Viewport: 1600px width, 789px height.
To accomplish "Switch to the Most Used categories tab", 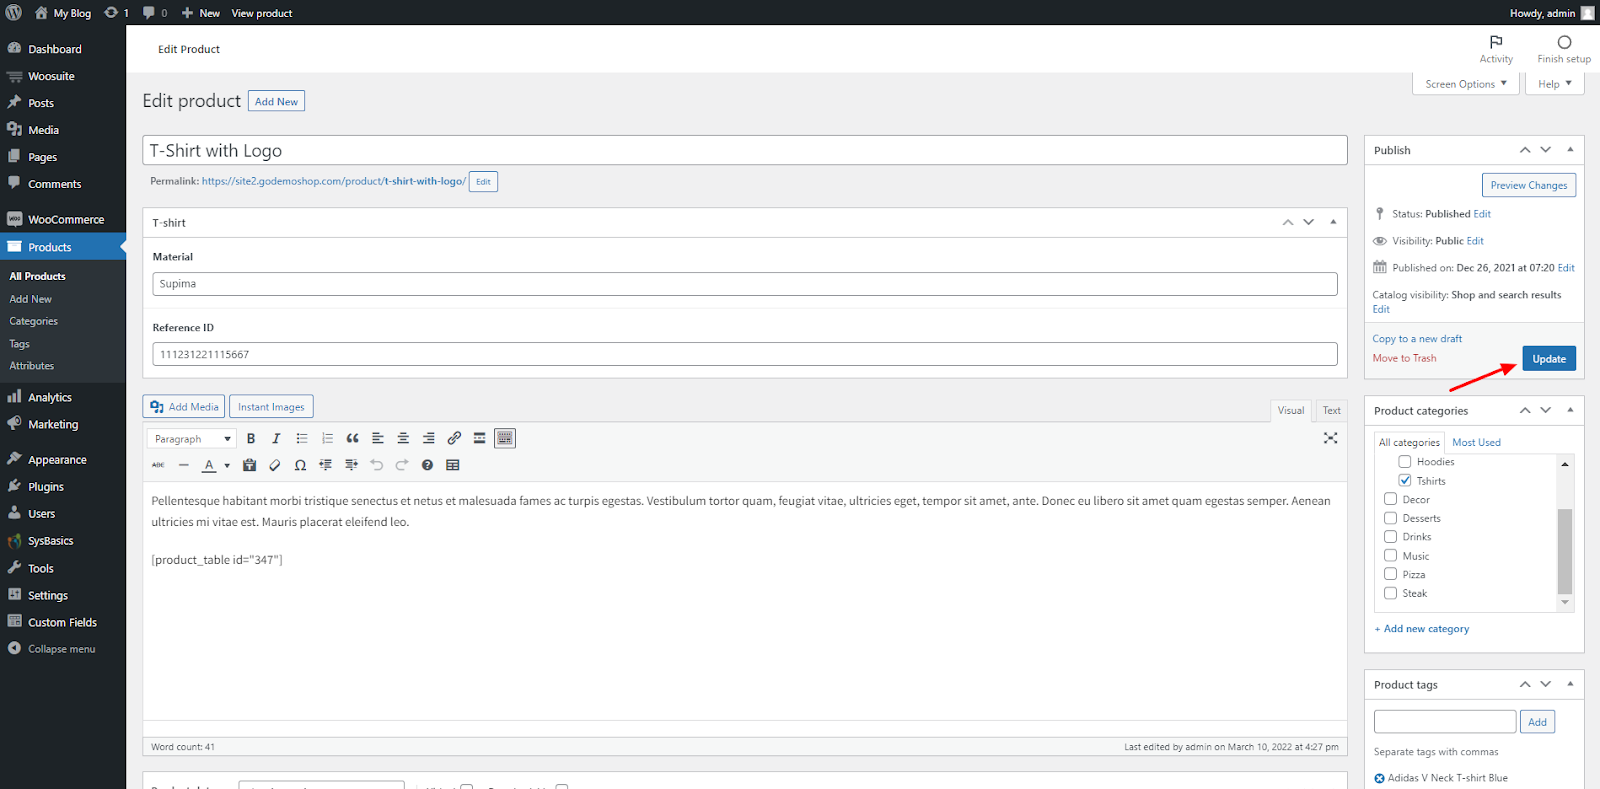I will coord(1476,442).
